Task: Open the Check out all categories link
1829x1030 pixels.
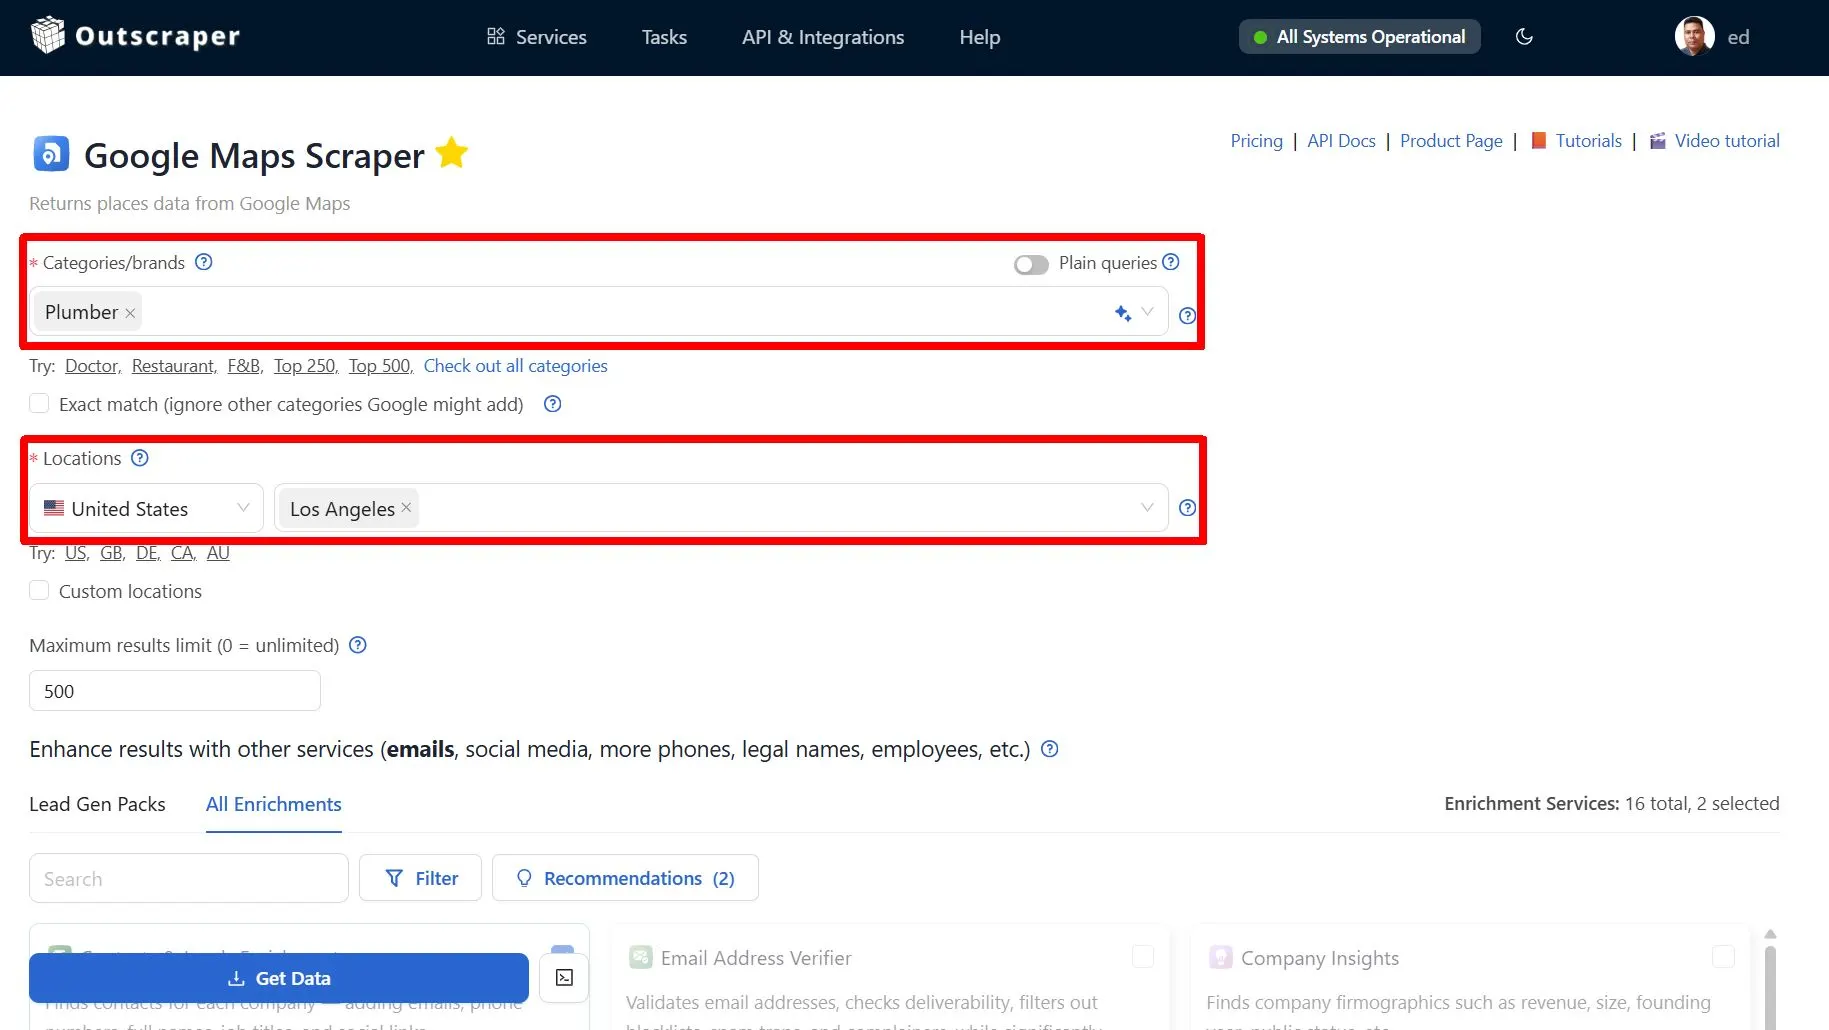Action: [515, 366]
